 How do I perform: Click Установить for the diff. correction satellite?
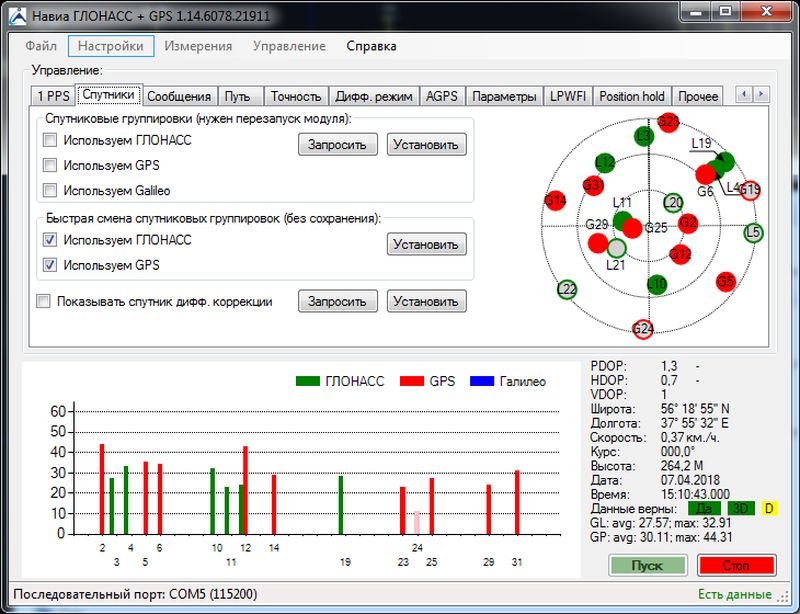pos(426,301)
